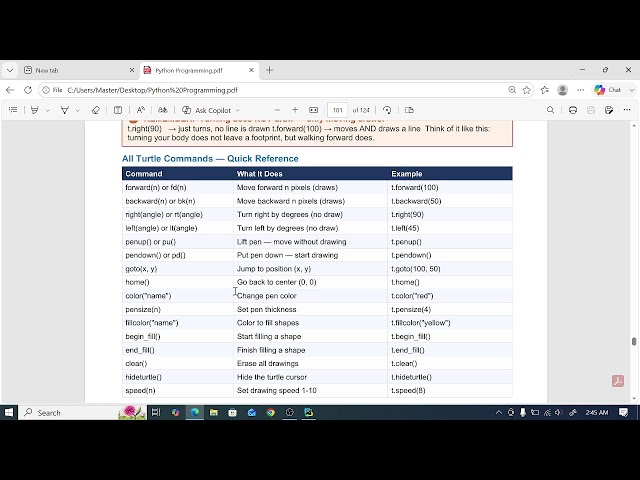Open the Highlight color options arrow
The width and height of the screenshot is (640, 480).
coord(48,110)
